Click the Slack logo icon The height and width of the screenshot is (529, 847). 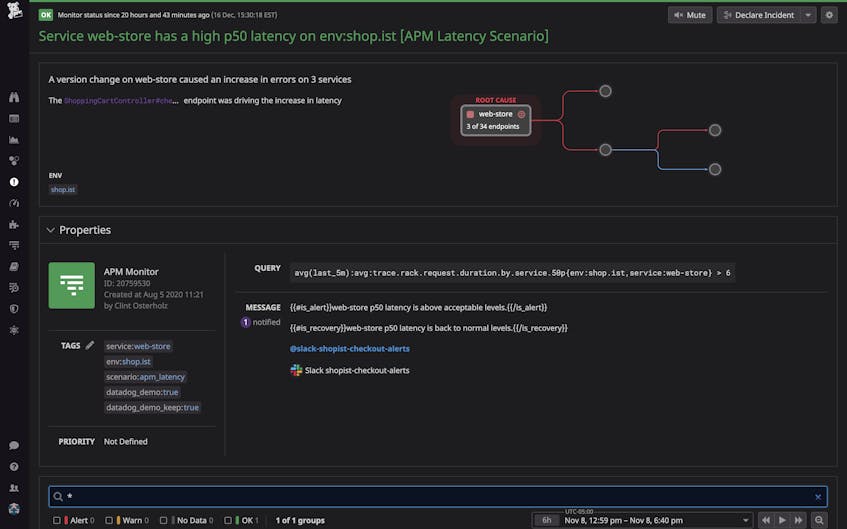click(296, 370)
